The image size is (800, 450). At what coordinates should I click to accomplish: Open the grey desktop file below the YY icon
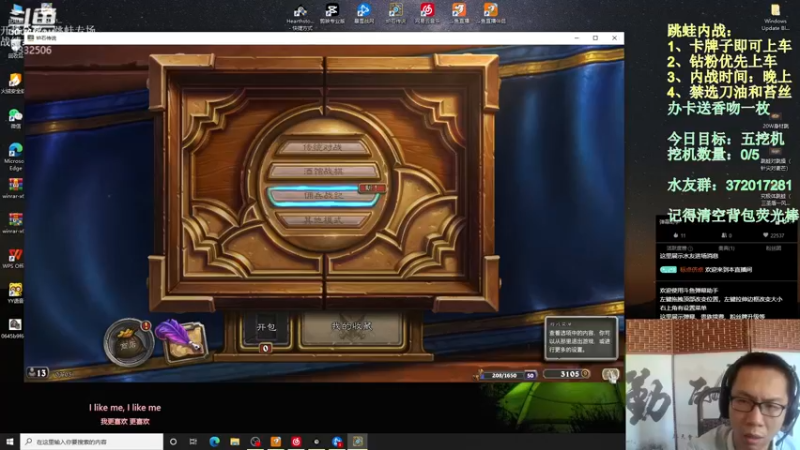point(14,328)
